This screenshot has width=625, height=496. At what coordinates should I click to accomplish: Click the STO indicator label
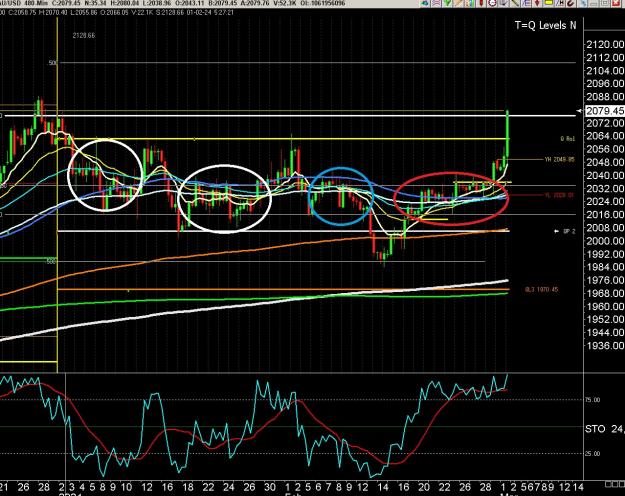(x=595, y=429)
